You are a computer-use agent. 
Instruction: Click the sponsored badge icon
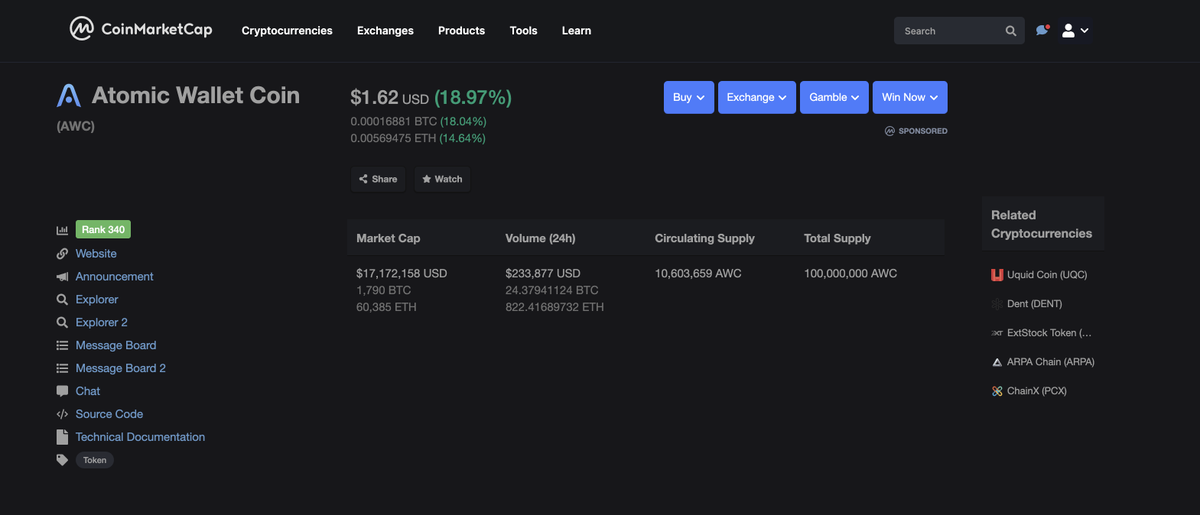pos(890,131)
